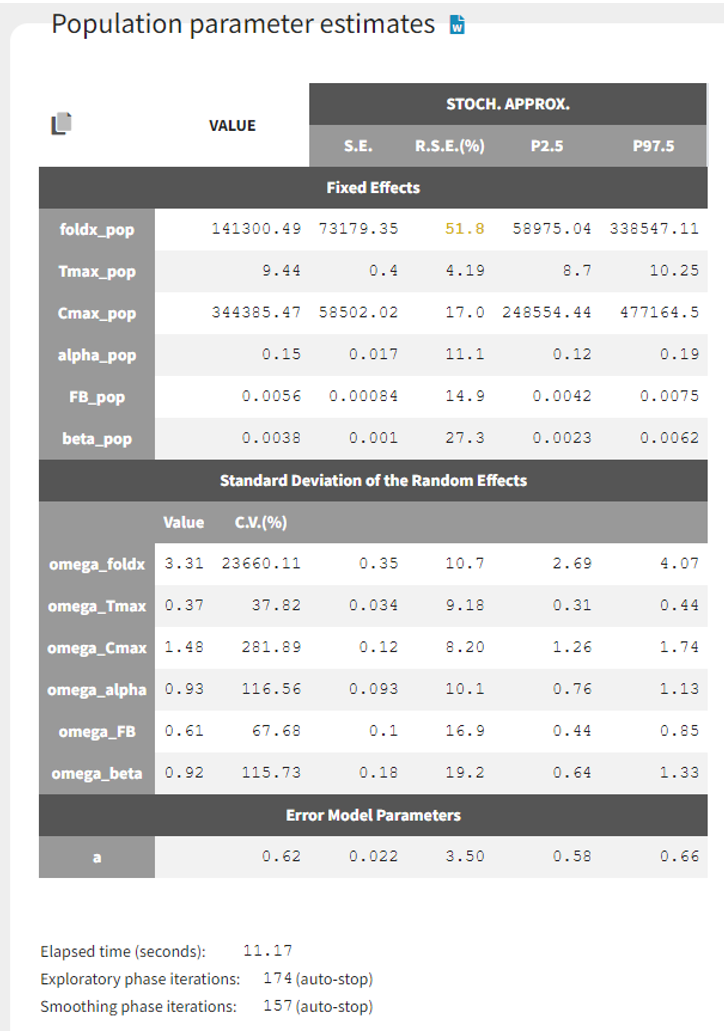
Task: Click the Word export icon beside the title
Action: (x=458, y=25)
